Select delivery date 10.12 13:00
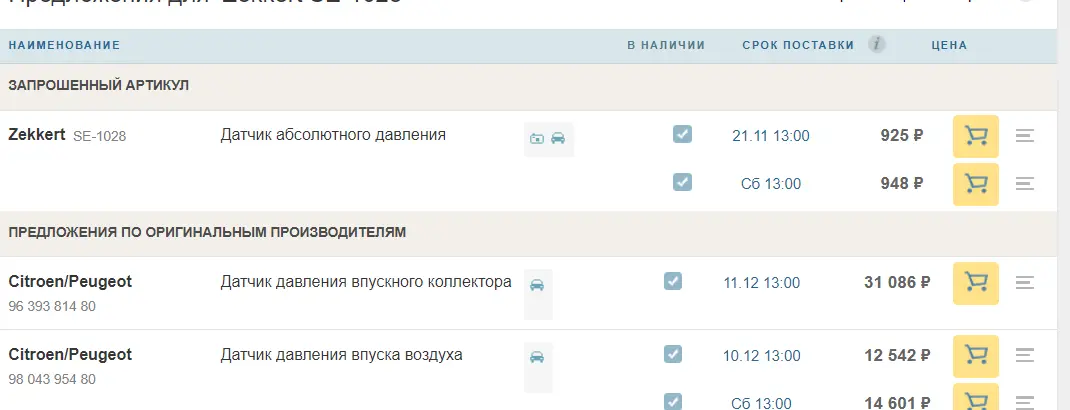The image size is (1070, 410). click(762, 356)
